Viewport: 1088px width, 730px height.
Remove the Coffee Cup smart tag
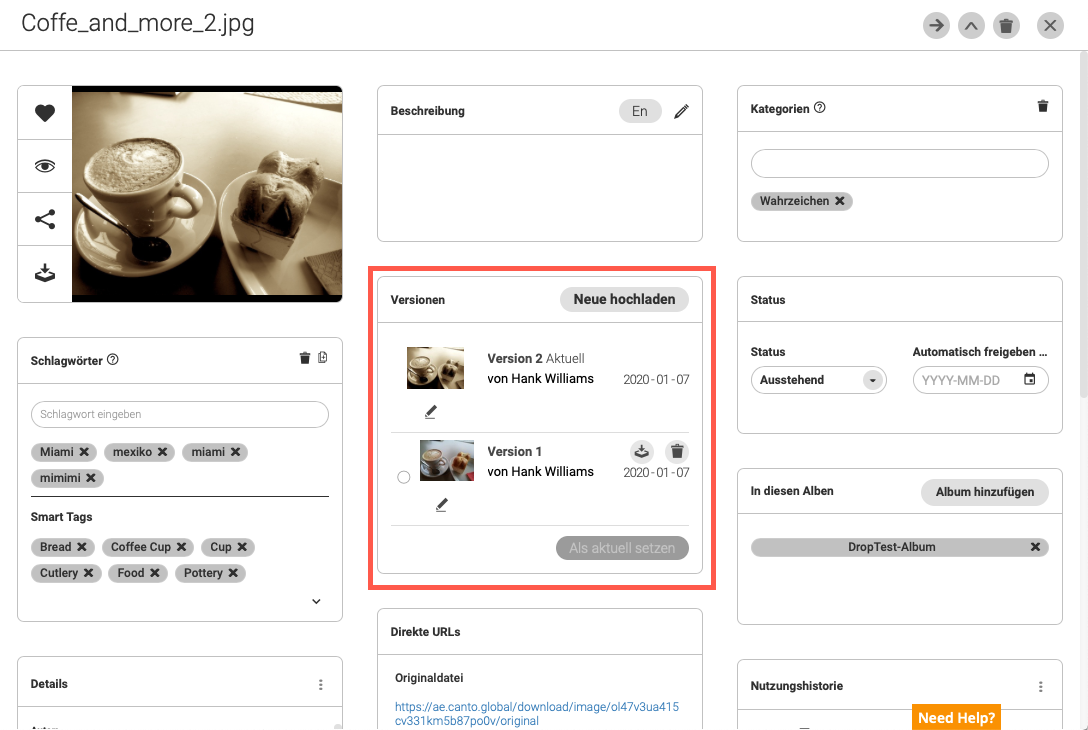(x=181, y=547)
